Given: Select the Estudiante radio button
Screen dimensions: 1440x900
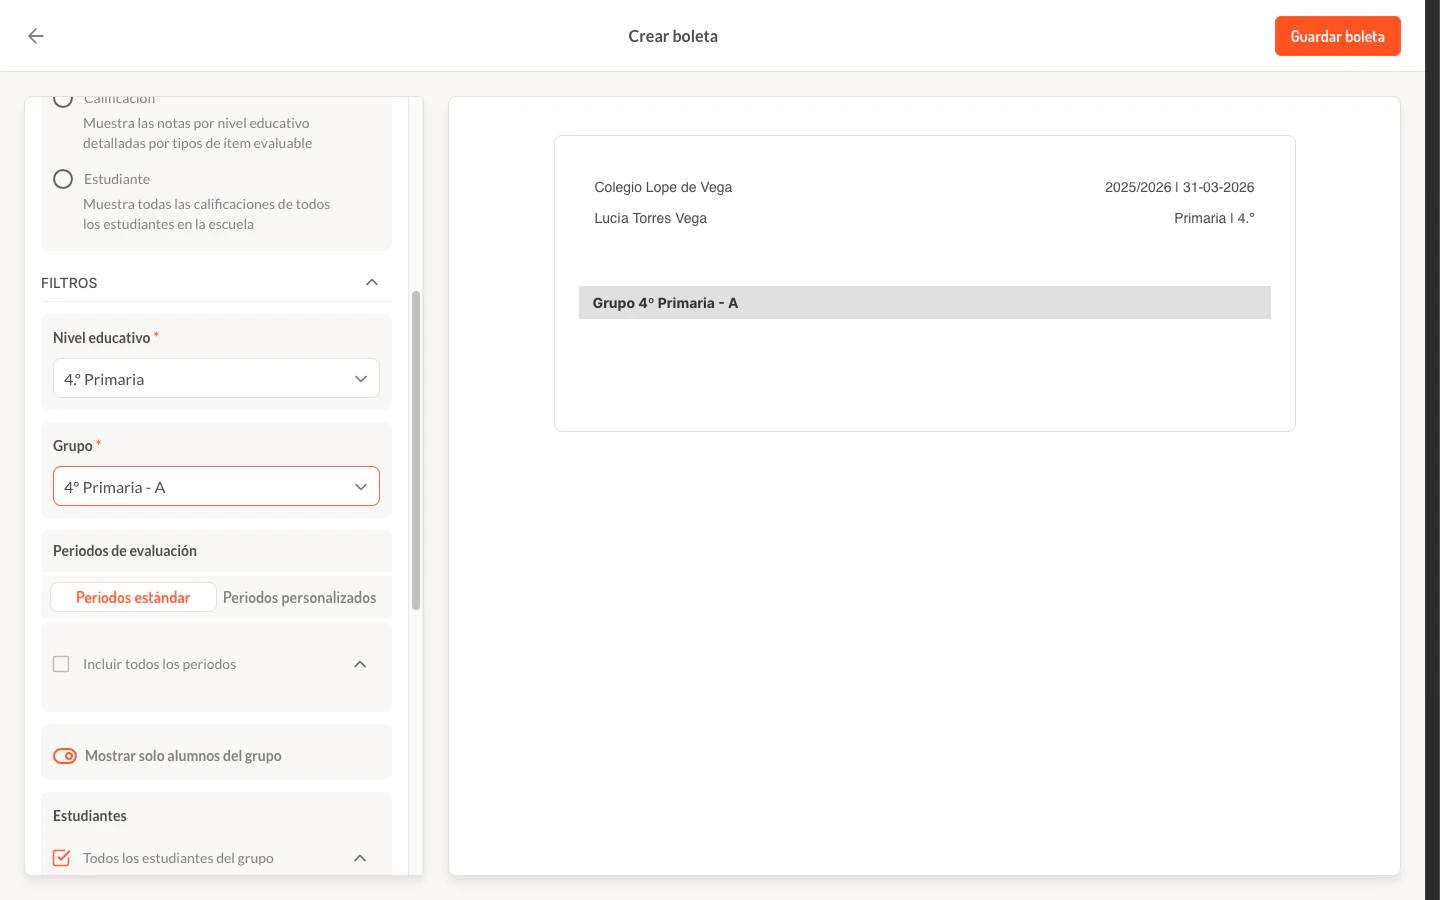Looking at the screenshot, I should (x=63, y=179).
